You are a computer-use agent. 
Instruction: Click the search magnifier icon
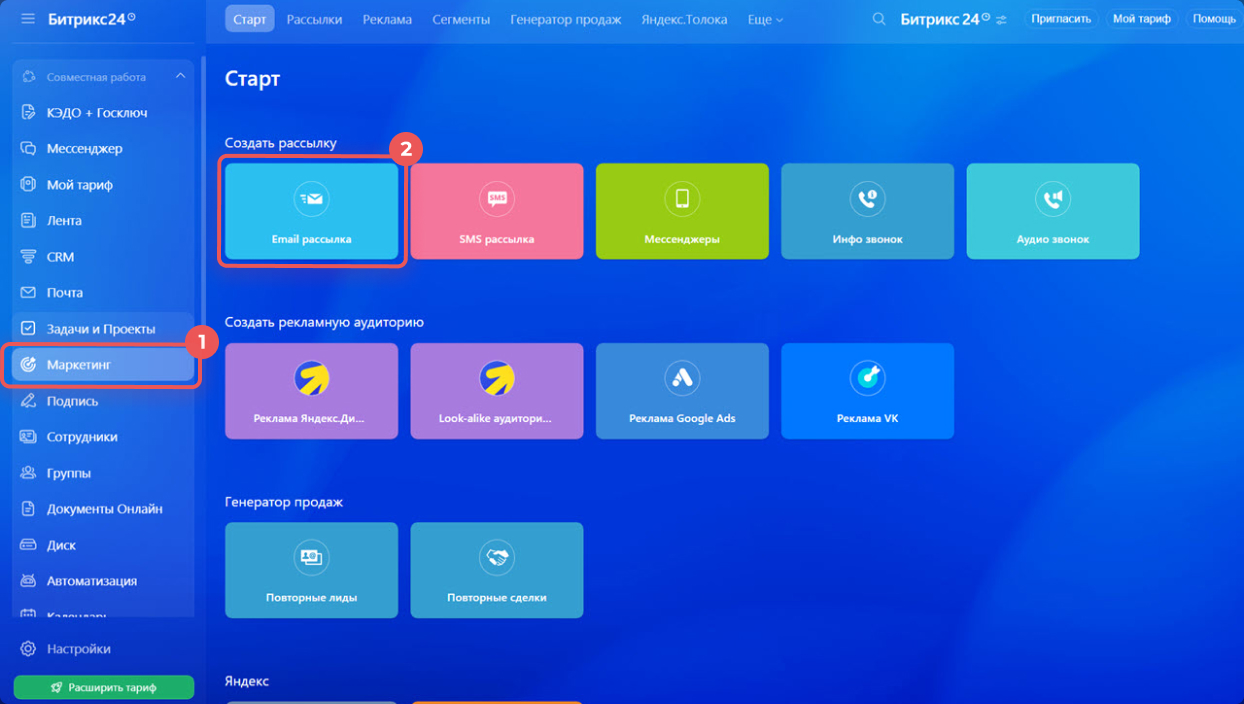(x=879, y=19)
